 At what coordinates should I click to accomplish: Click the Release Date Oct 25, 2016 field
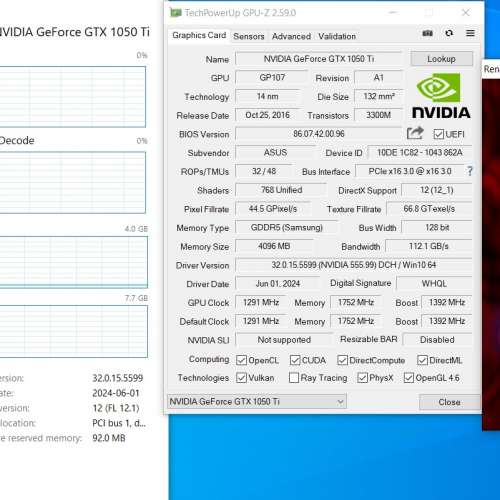(267, 115)
